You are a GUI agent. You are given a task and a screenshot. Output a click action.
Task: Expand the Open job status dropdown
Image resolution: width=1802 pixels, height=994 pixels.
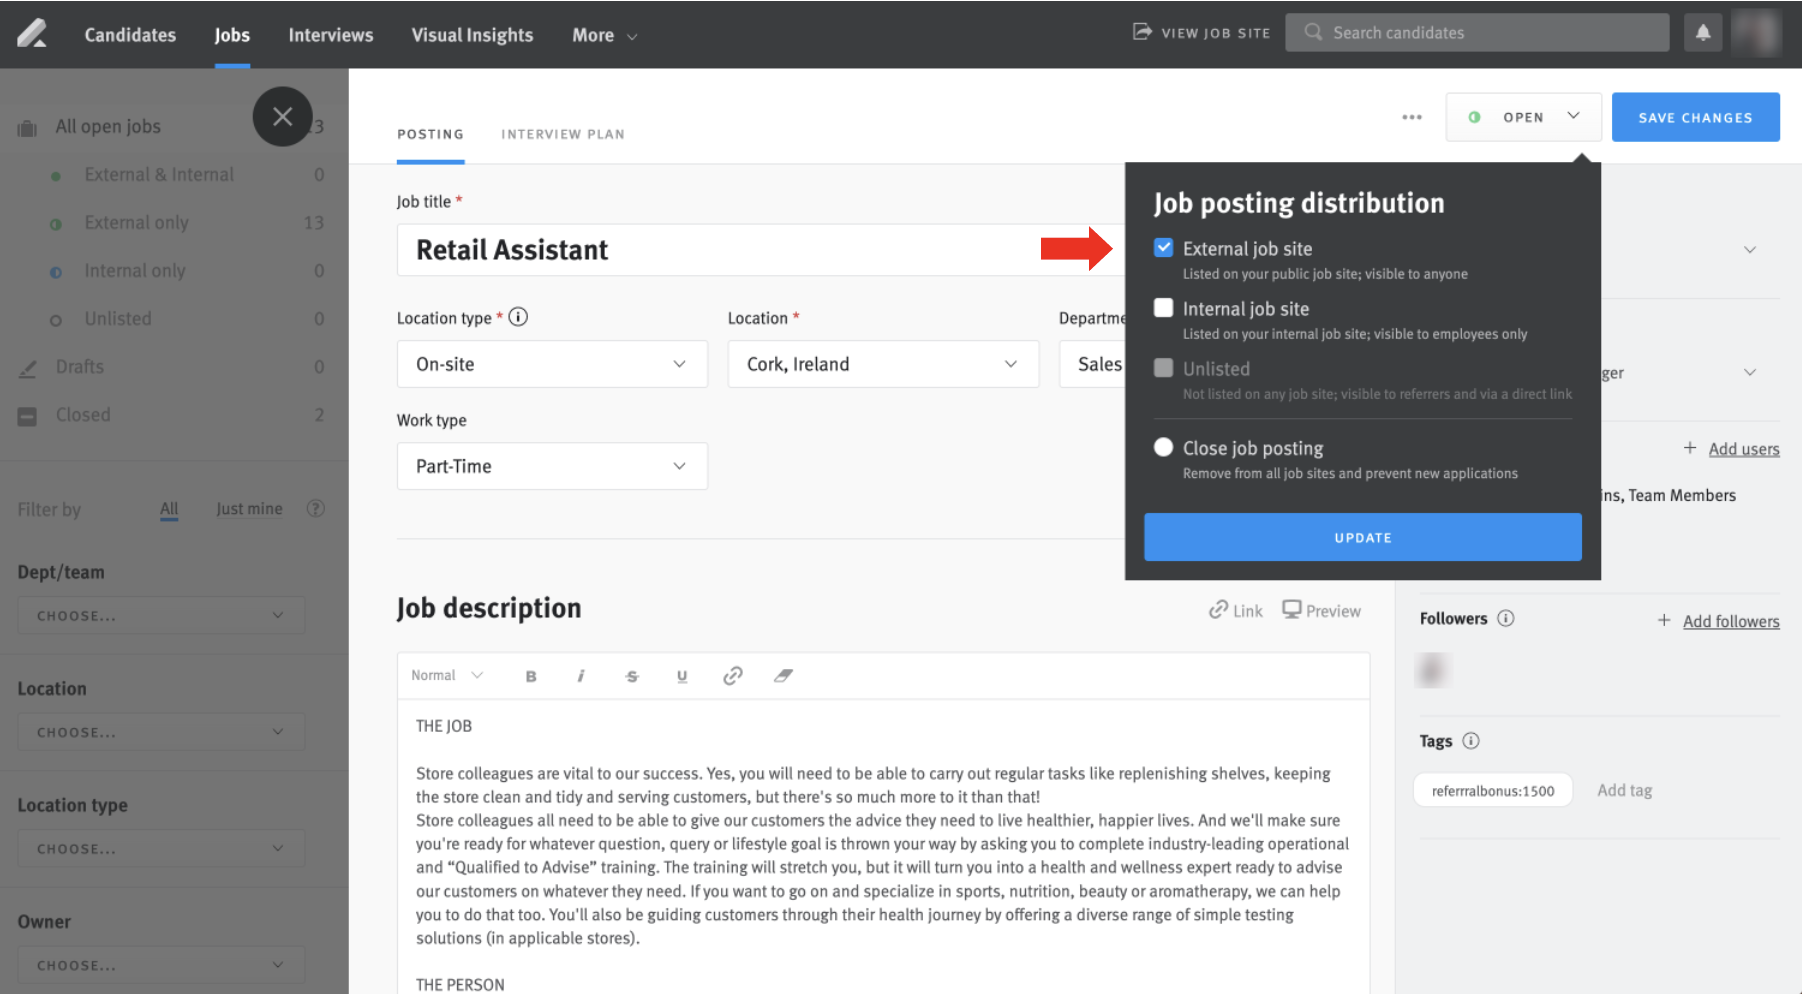(1572, 116)
